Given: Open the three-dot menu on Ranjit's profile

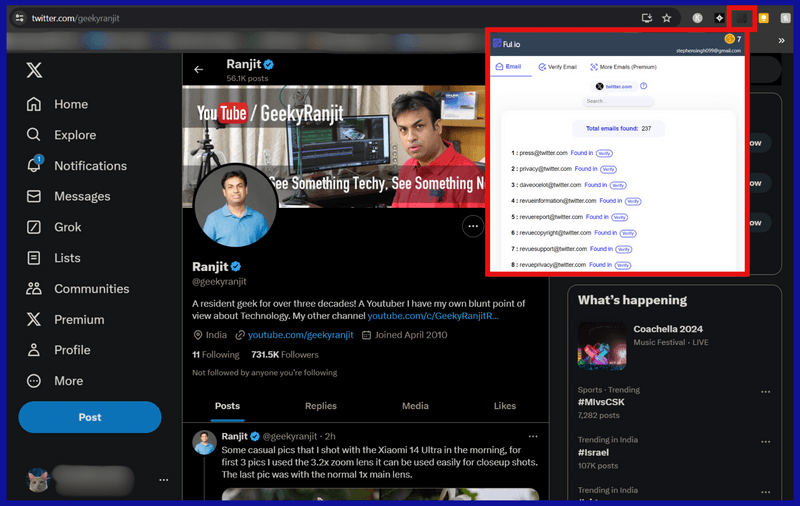Looking at the screenshot, I should click(x=473, y=226).
